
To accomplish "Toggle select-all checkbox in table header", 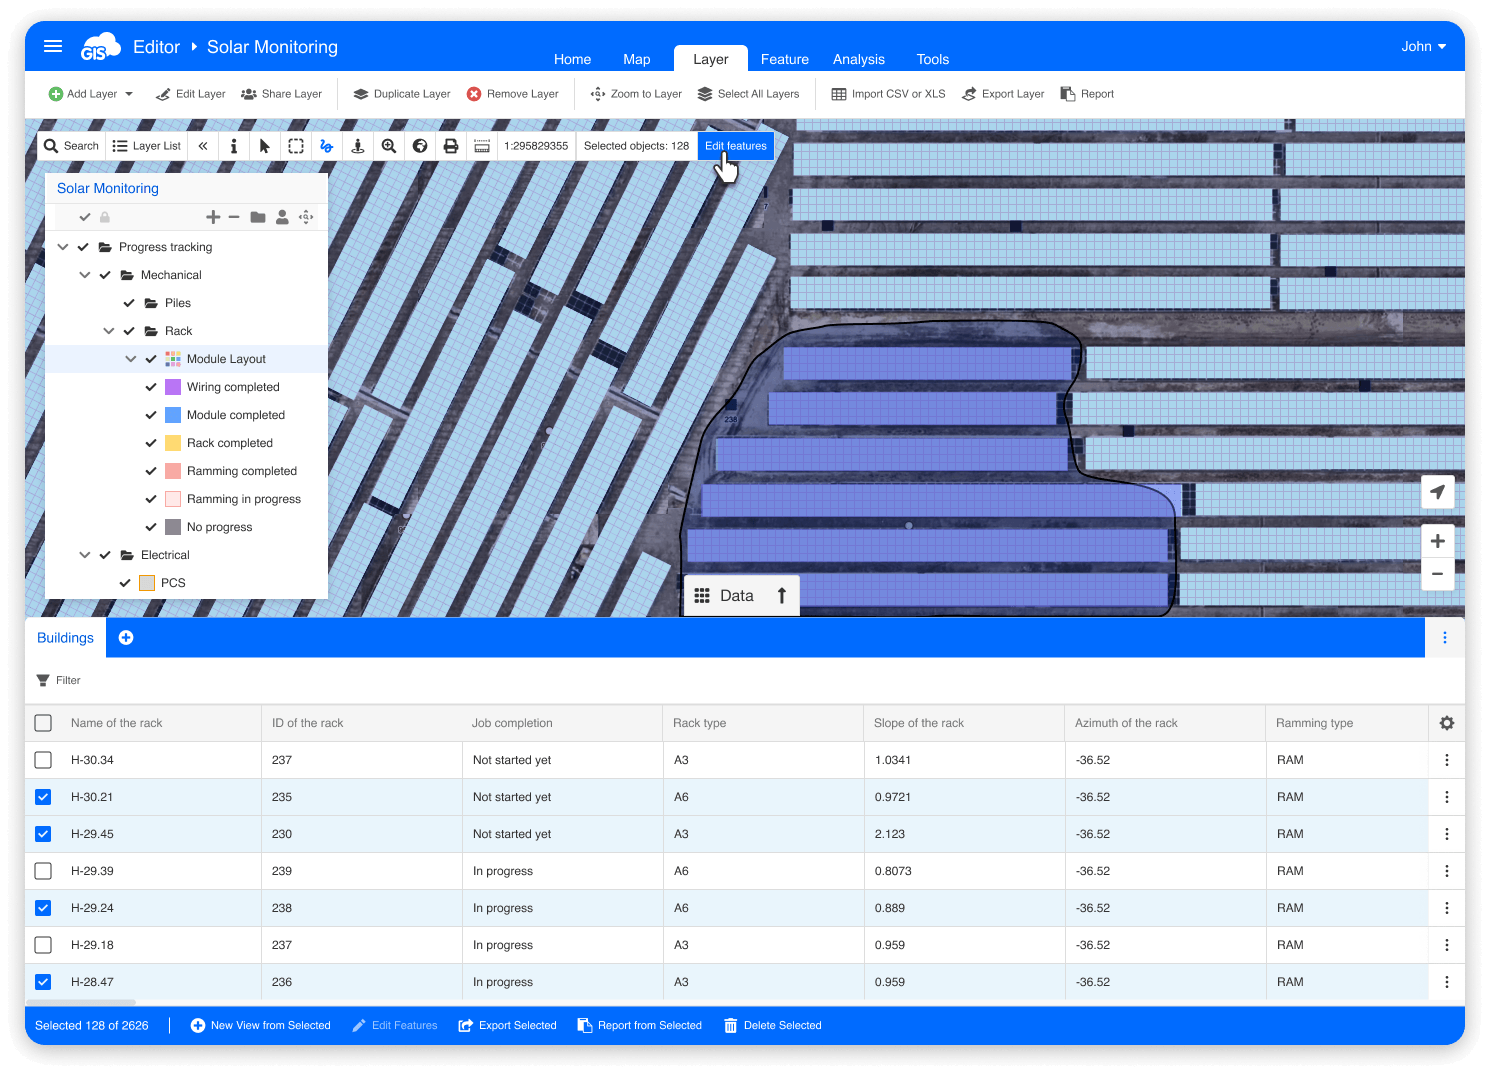I will tap(43, 723).
